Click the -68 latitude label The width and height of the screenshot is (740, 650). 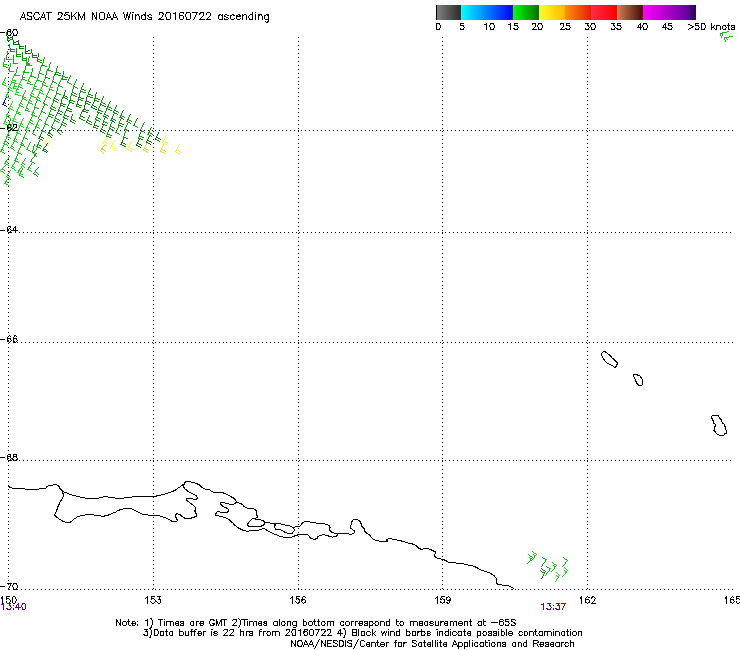point(9,458)
